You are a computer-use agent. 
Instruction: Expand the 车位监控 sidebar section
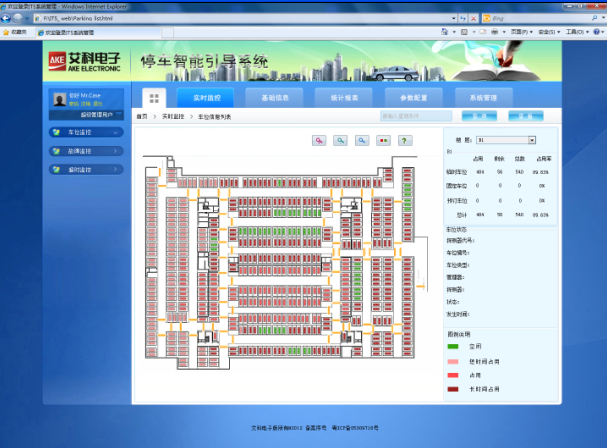(90, 131)
